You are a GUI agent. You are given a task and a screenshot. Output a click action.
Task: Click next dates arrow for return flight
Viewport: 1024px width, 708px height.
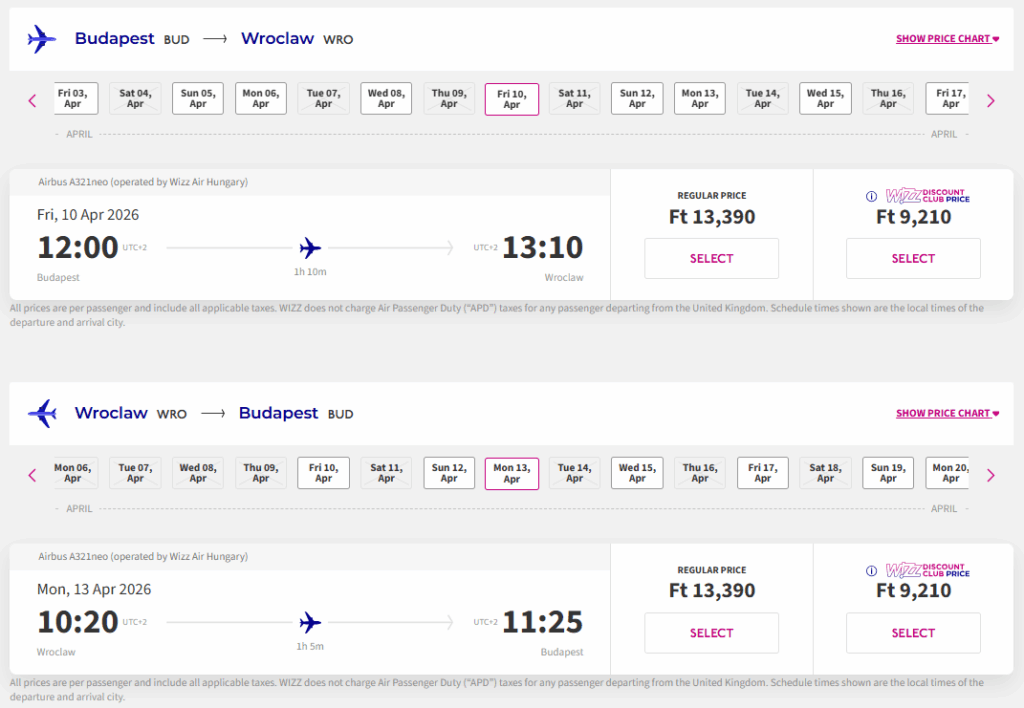click(x=991, y=475)
